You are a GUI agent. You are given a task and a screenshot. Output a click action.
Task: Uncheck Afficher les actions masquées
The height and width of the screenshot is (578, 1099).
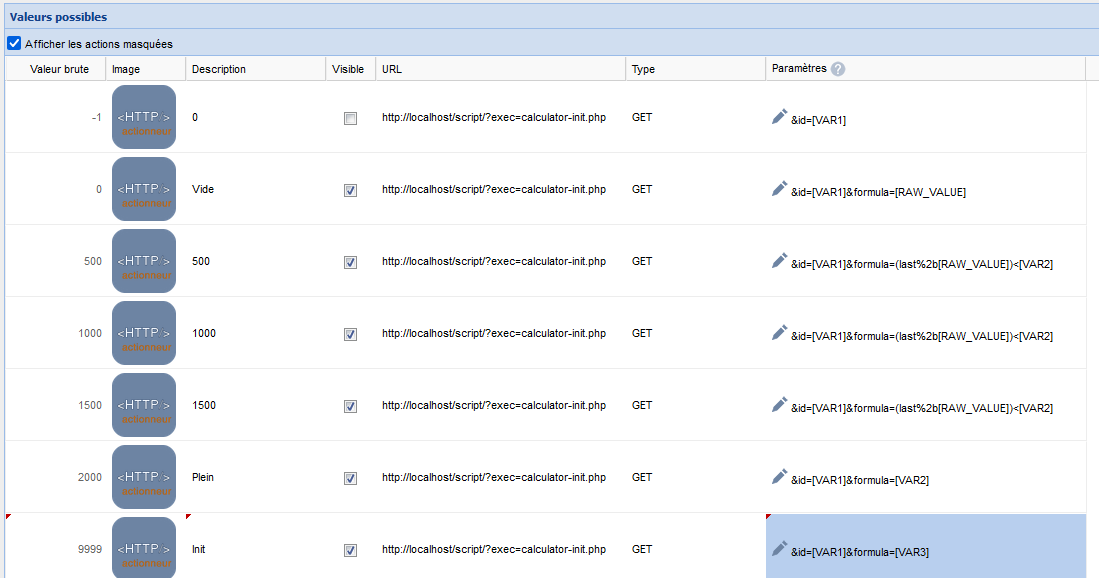[x=14, y=44]
